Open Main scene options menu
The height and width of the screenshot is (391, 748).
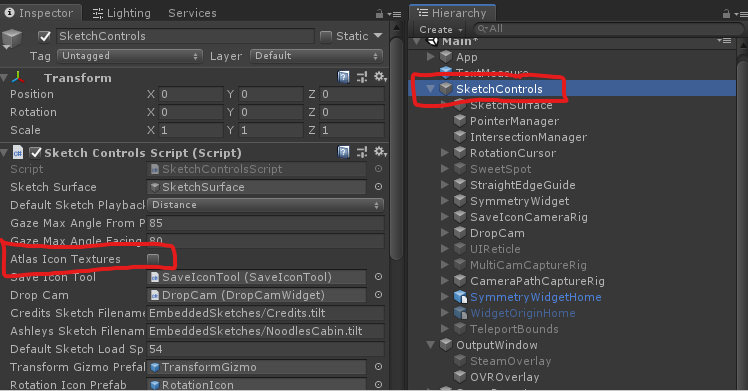(x=724, y=41)
